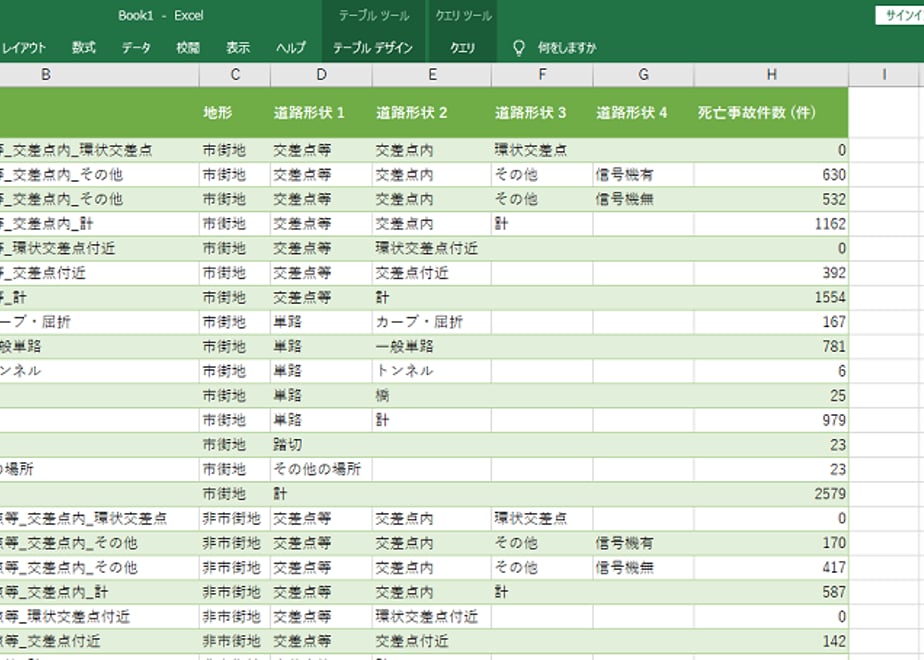
Task: Click 計 in column D of 2579 row
Action: [321, 494]
